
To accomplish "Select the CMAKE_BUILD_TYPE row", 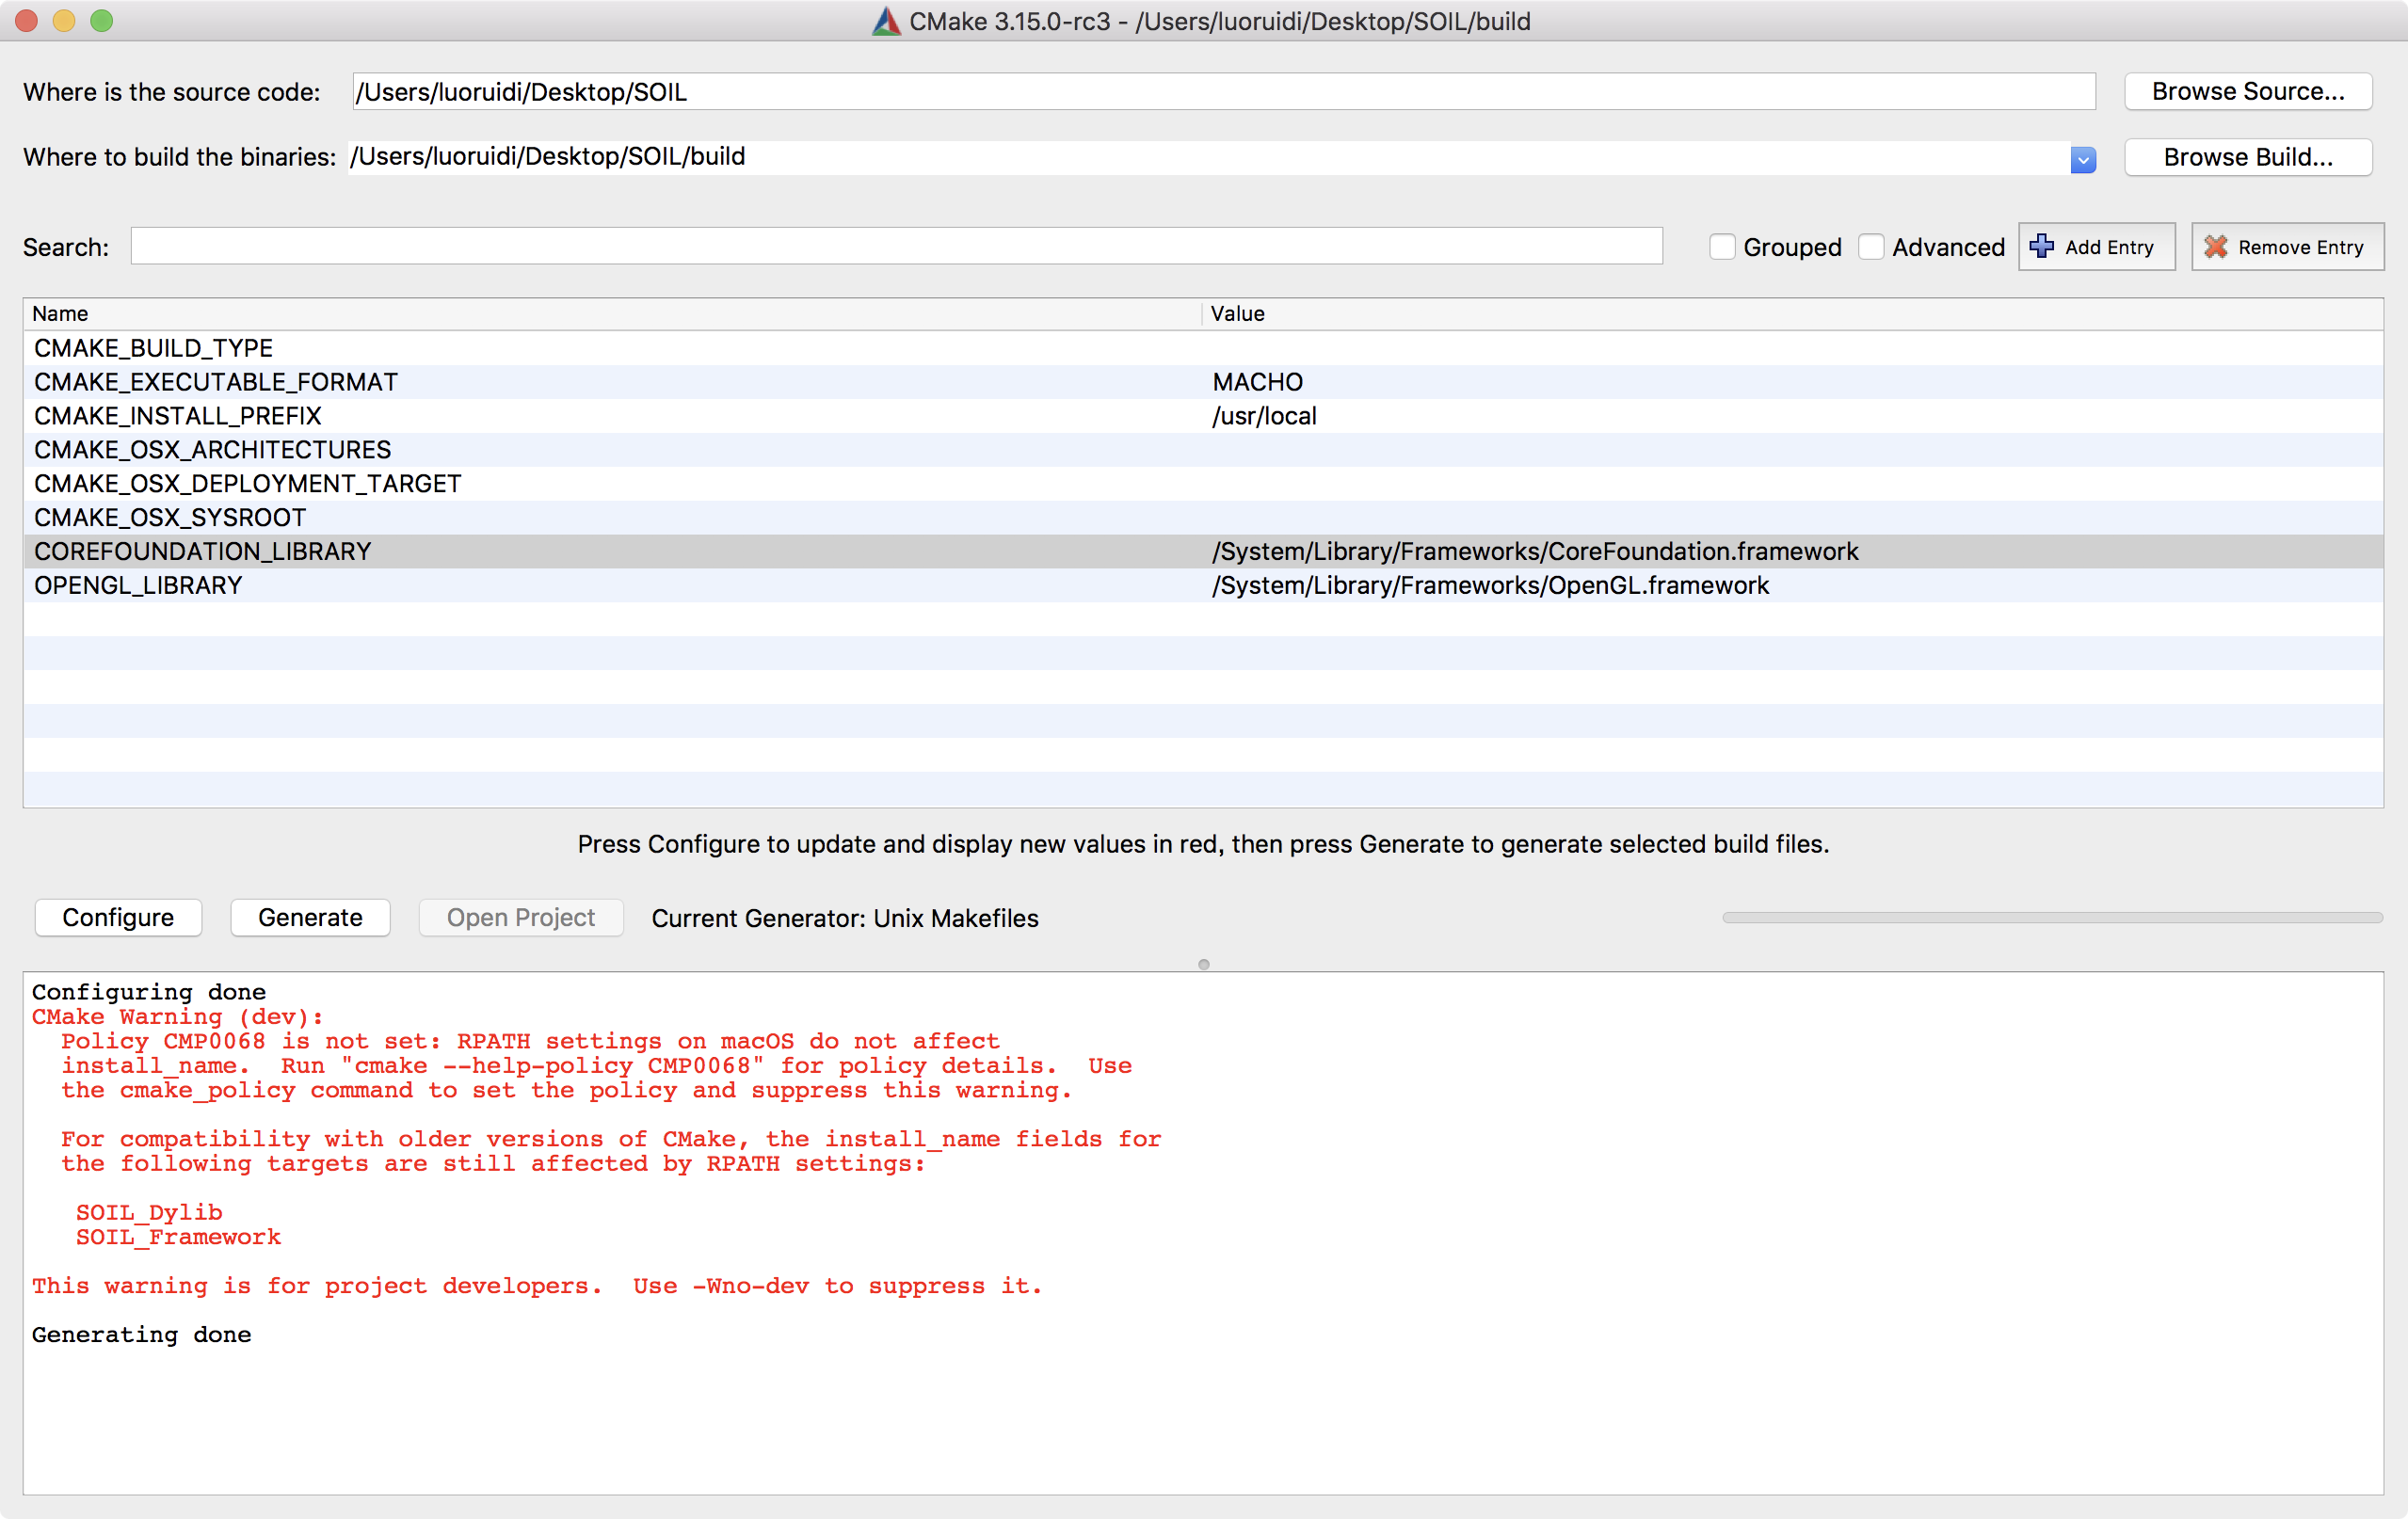I will [x=1203, y=348].
